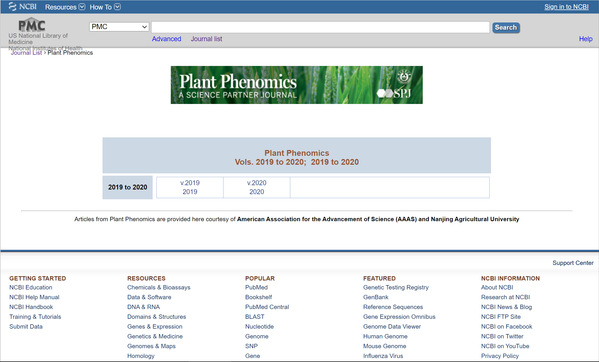Screen dimensions: 599x362
Task: Open NCBI FTP Site link
Action: pos(501,317)
